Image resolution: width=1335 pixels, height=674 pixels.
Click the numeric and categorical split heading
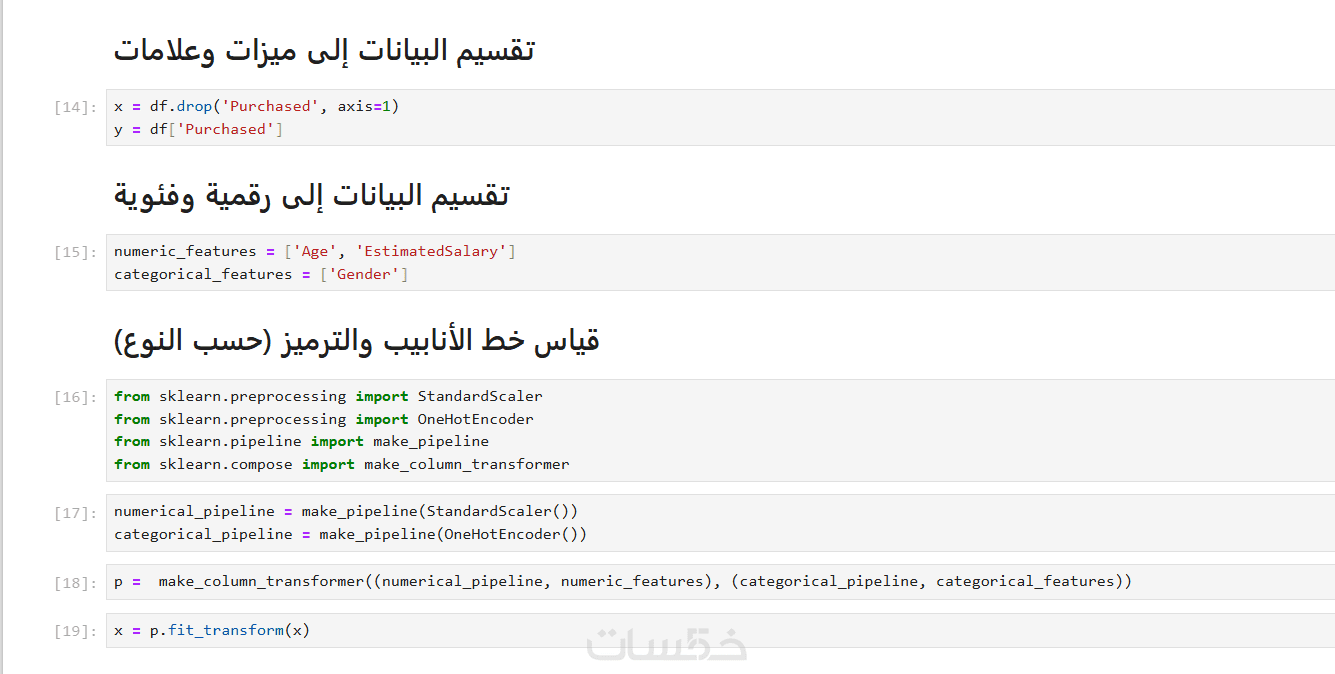point(312,195)
